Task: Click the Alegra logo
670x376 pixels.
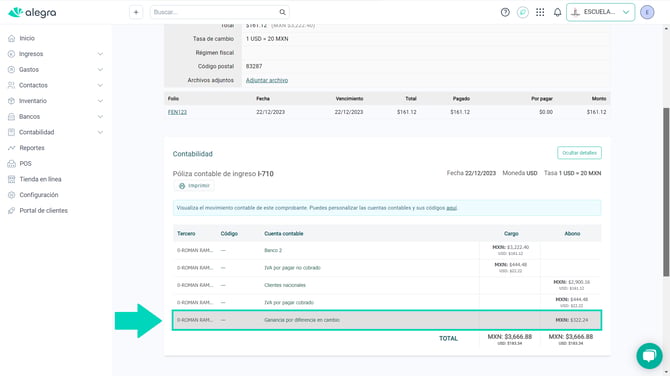Action: (32, 12)
